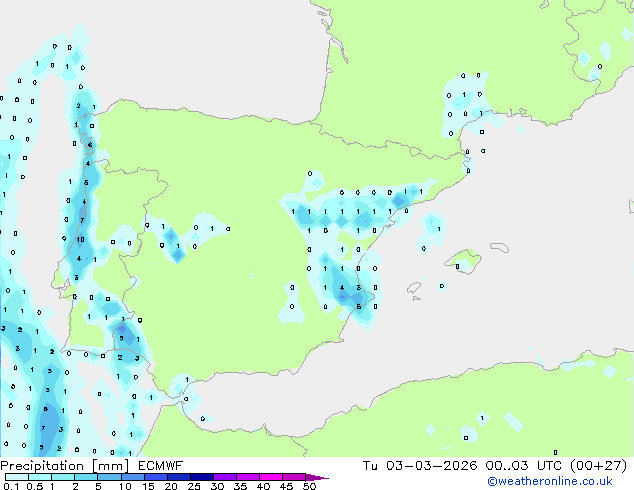This screenshot has height=490, width=634.
Task: Click the date '03-03-2026' text
Action: click(x=431, y=466)
